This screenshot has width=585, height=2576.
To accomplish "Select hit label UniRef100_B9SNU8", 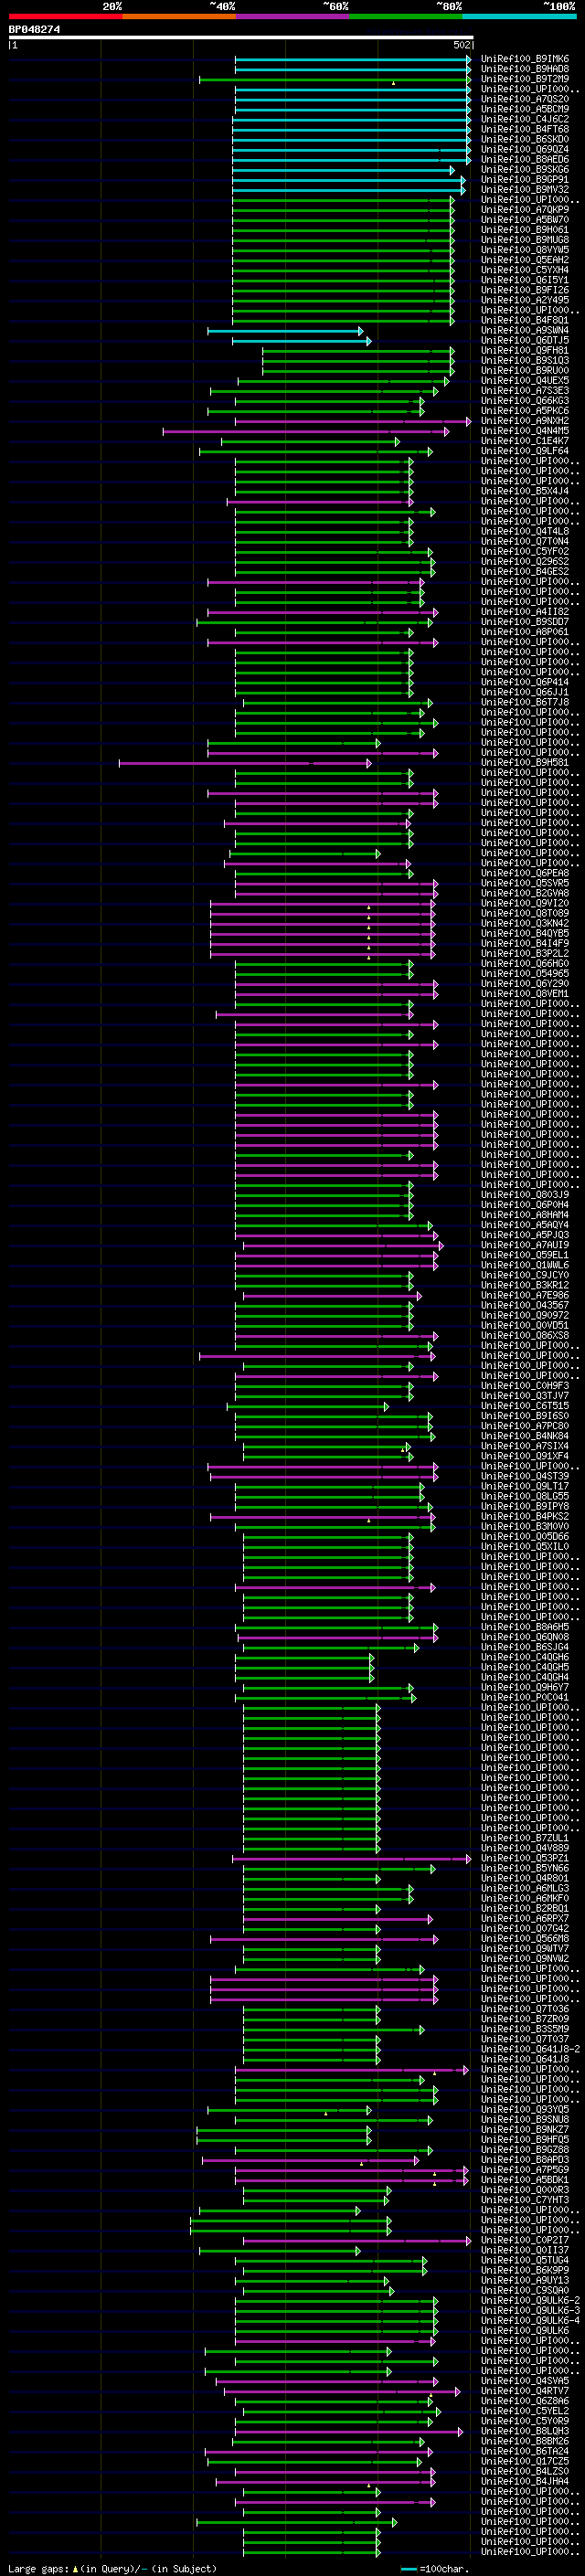I will [x=525, y=2119].
